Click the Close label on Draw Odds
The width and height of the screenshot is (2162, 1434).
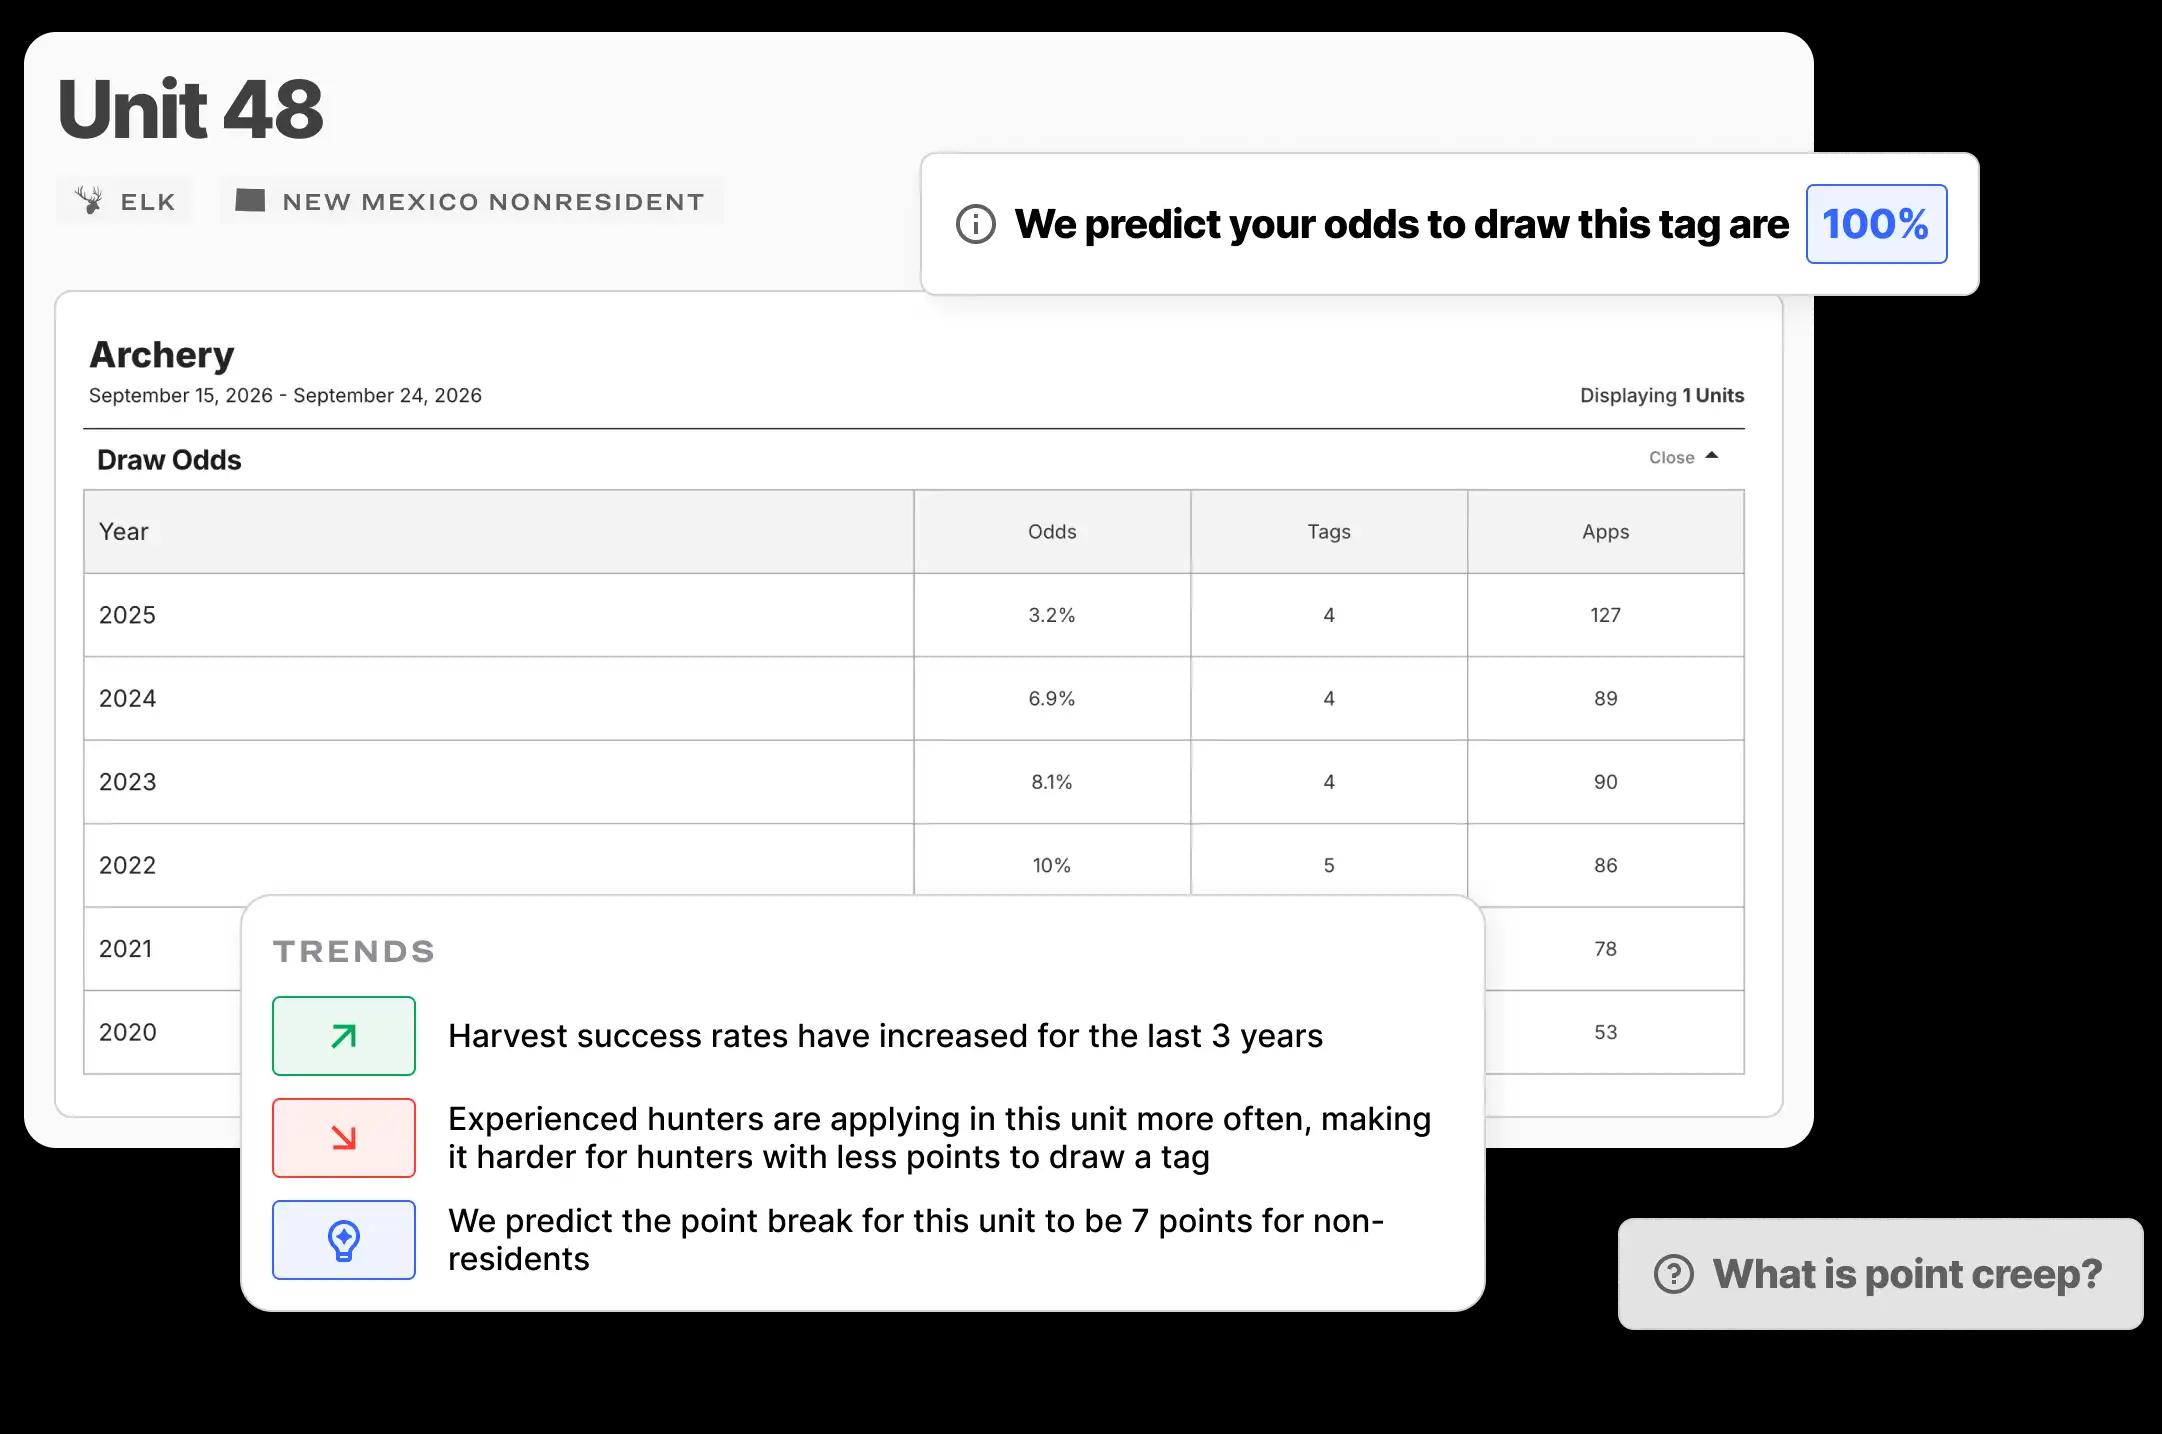pos(1671,458)
